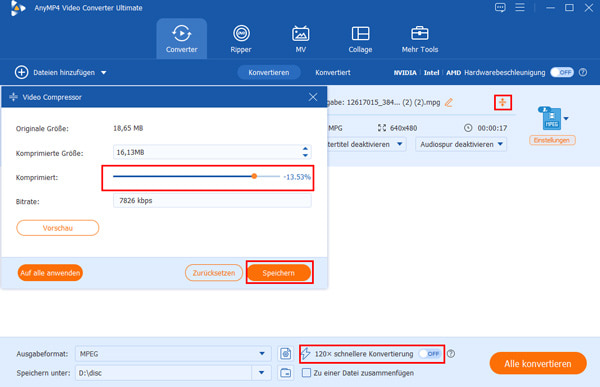This screenshot has height=387, width=600.
Task: Click the feedback chat icon in the title bar
Action: coord(500,7)
